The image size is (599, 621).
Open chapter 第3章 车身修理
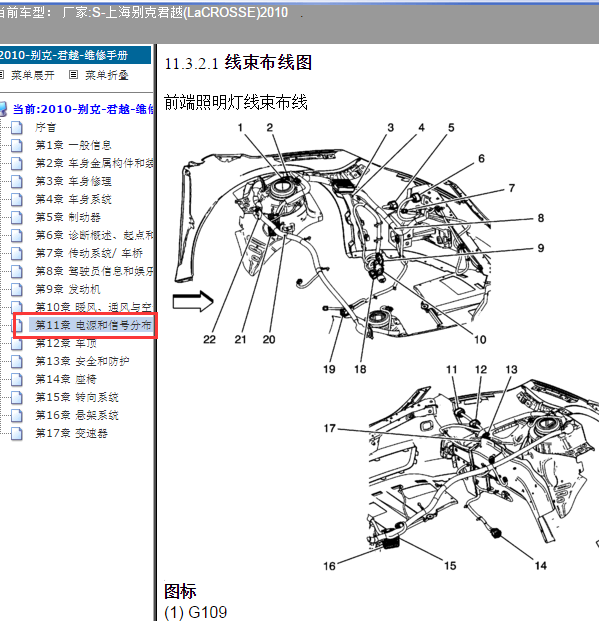[x=73, y=181]
